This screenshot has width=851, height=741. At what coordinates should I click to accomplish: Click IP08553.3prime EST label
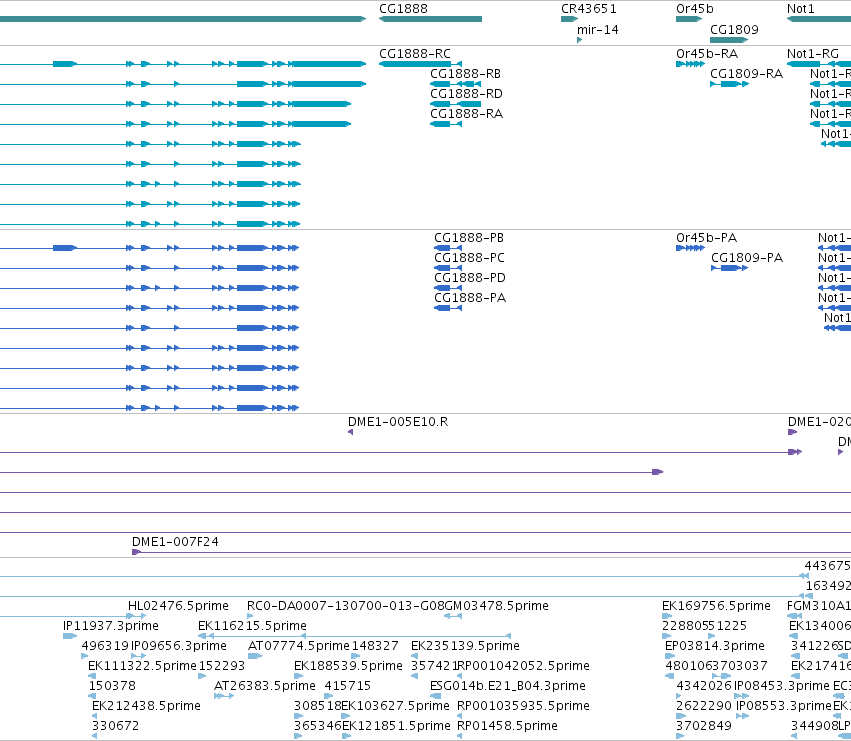coord(784,706)
